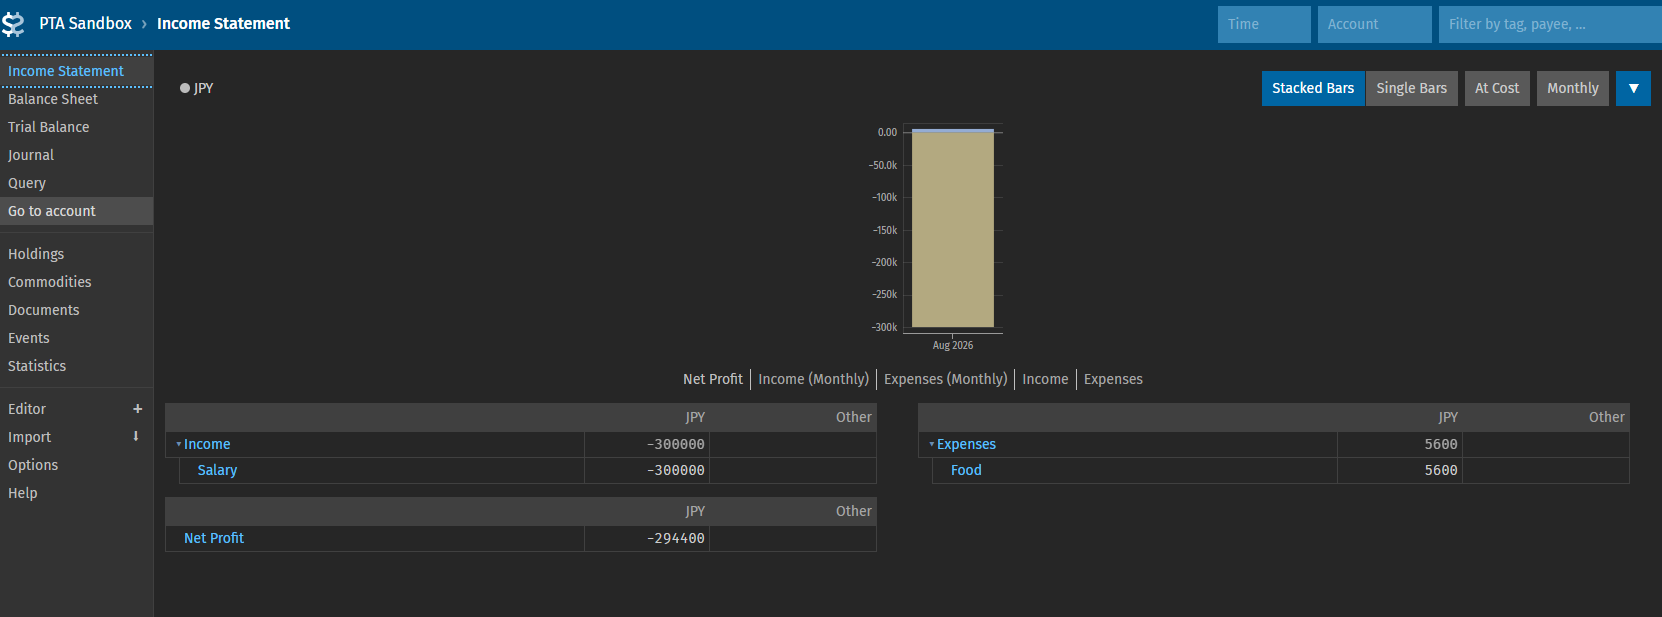Click the Aug 2026 chart bar
This screenshot has height=617, width=1662.
point(953,230)
